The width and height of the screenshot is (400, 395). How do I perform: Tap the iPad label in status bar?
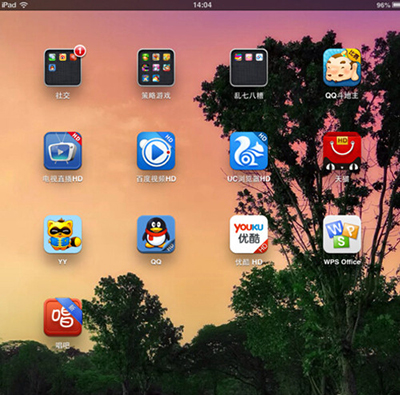point(9,5)
